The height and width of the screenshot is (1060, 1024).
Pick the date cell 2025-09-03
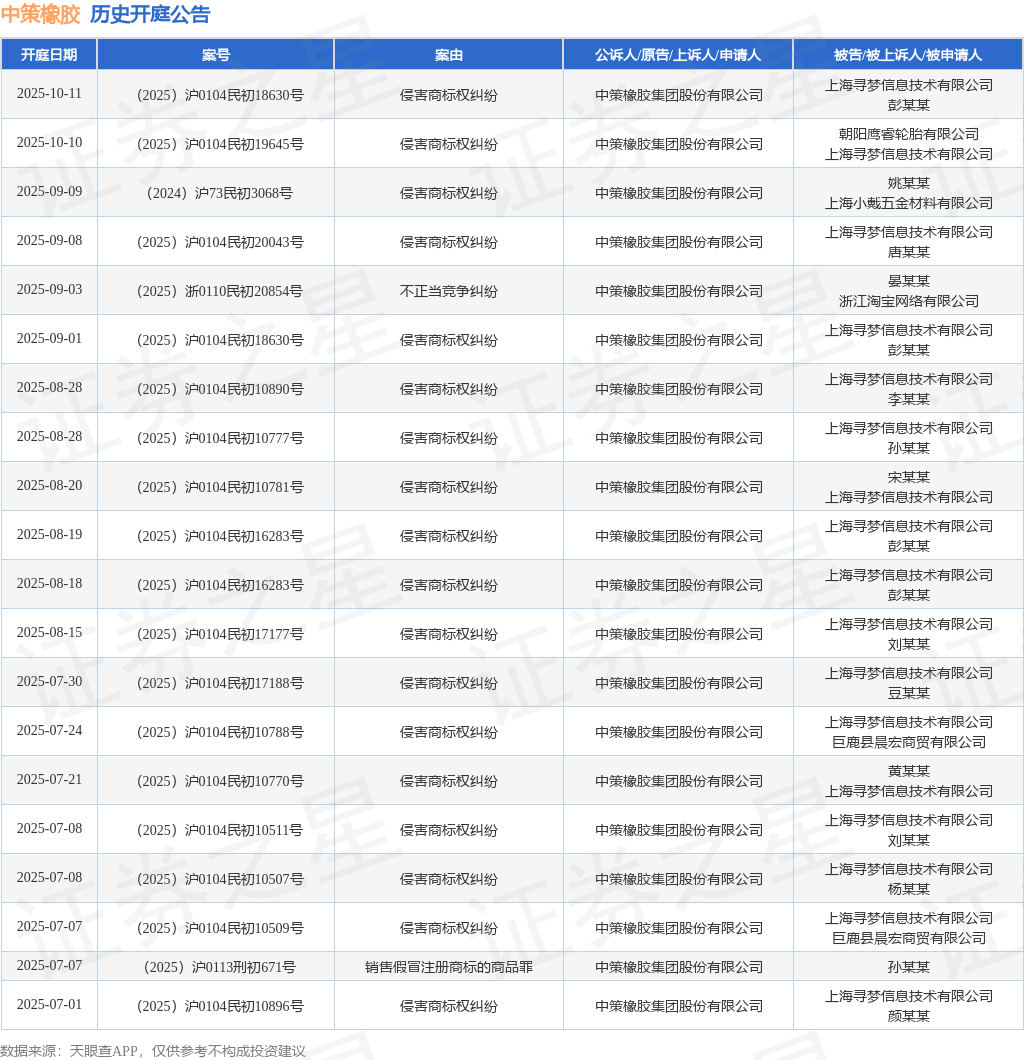pos(49,290)
